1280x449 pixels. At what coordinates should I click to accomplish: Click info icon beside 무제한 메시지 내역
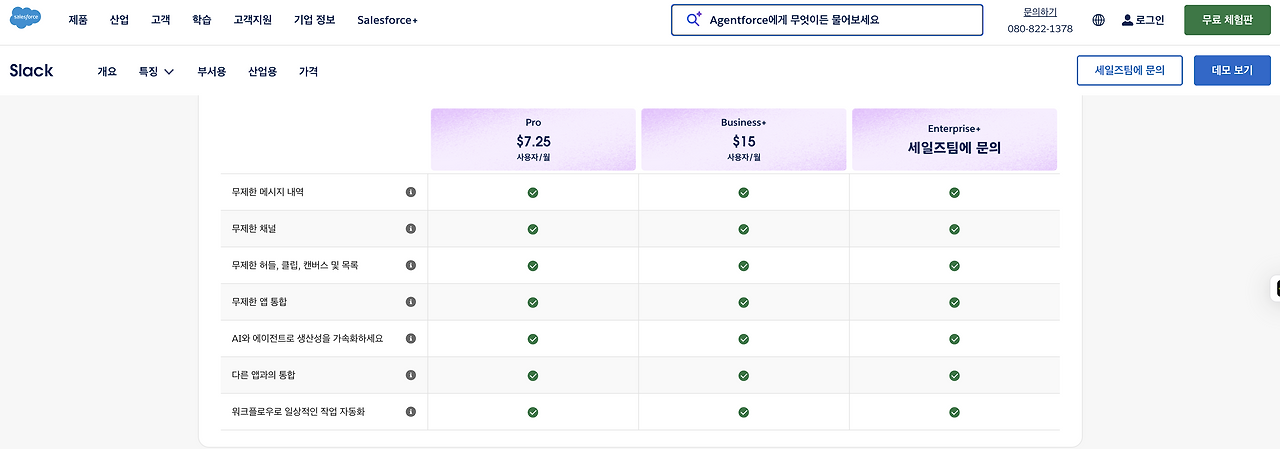[x=411, y=192]
